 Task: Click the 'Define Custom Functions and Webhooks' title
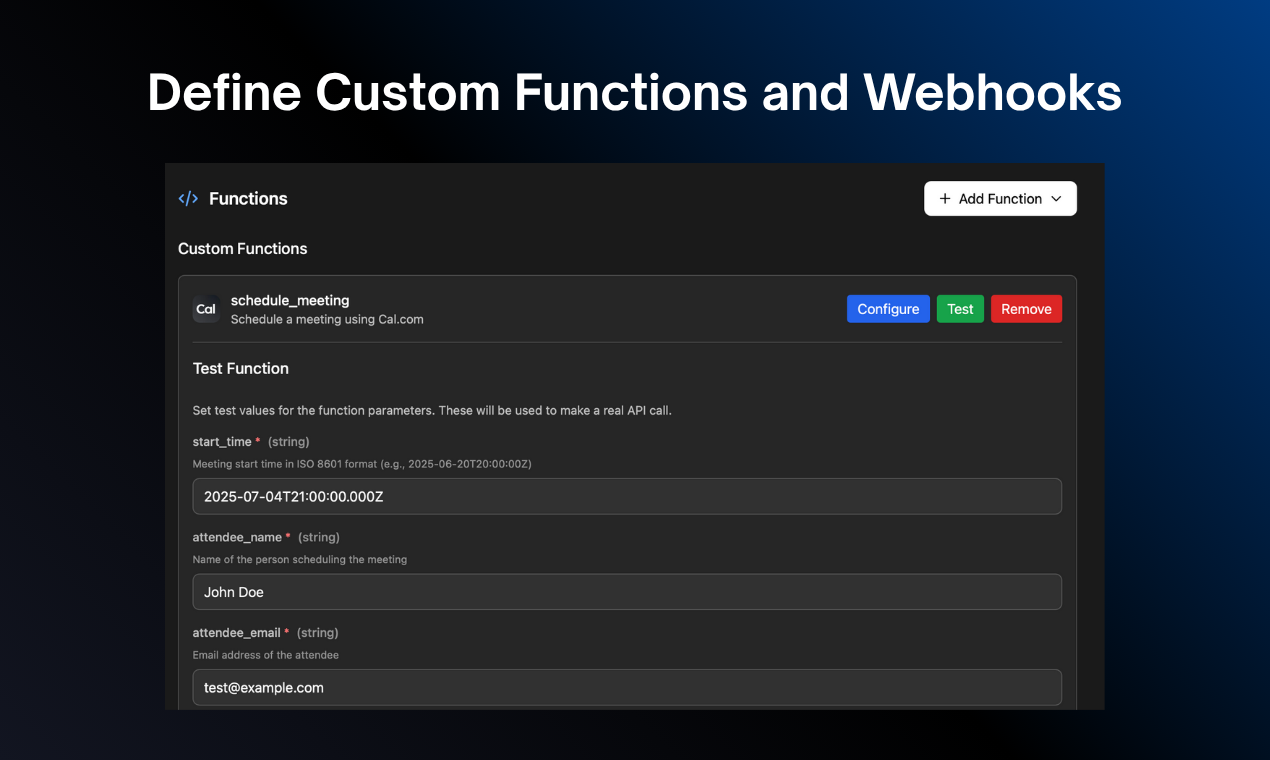click(x=635, y=92)
